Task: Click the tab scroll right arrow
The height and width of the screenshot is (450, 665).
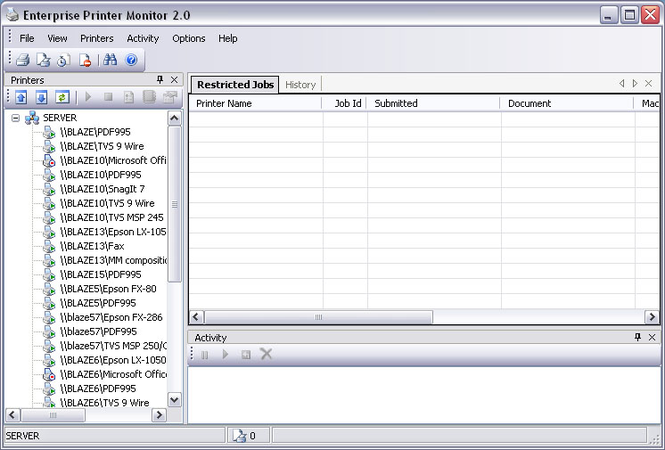Action: [635, 84]
